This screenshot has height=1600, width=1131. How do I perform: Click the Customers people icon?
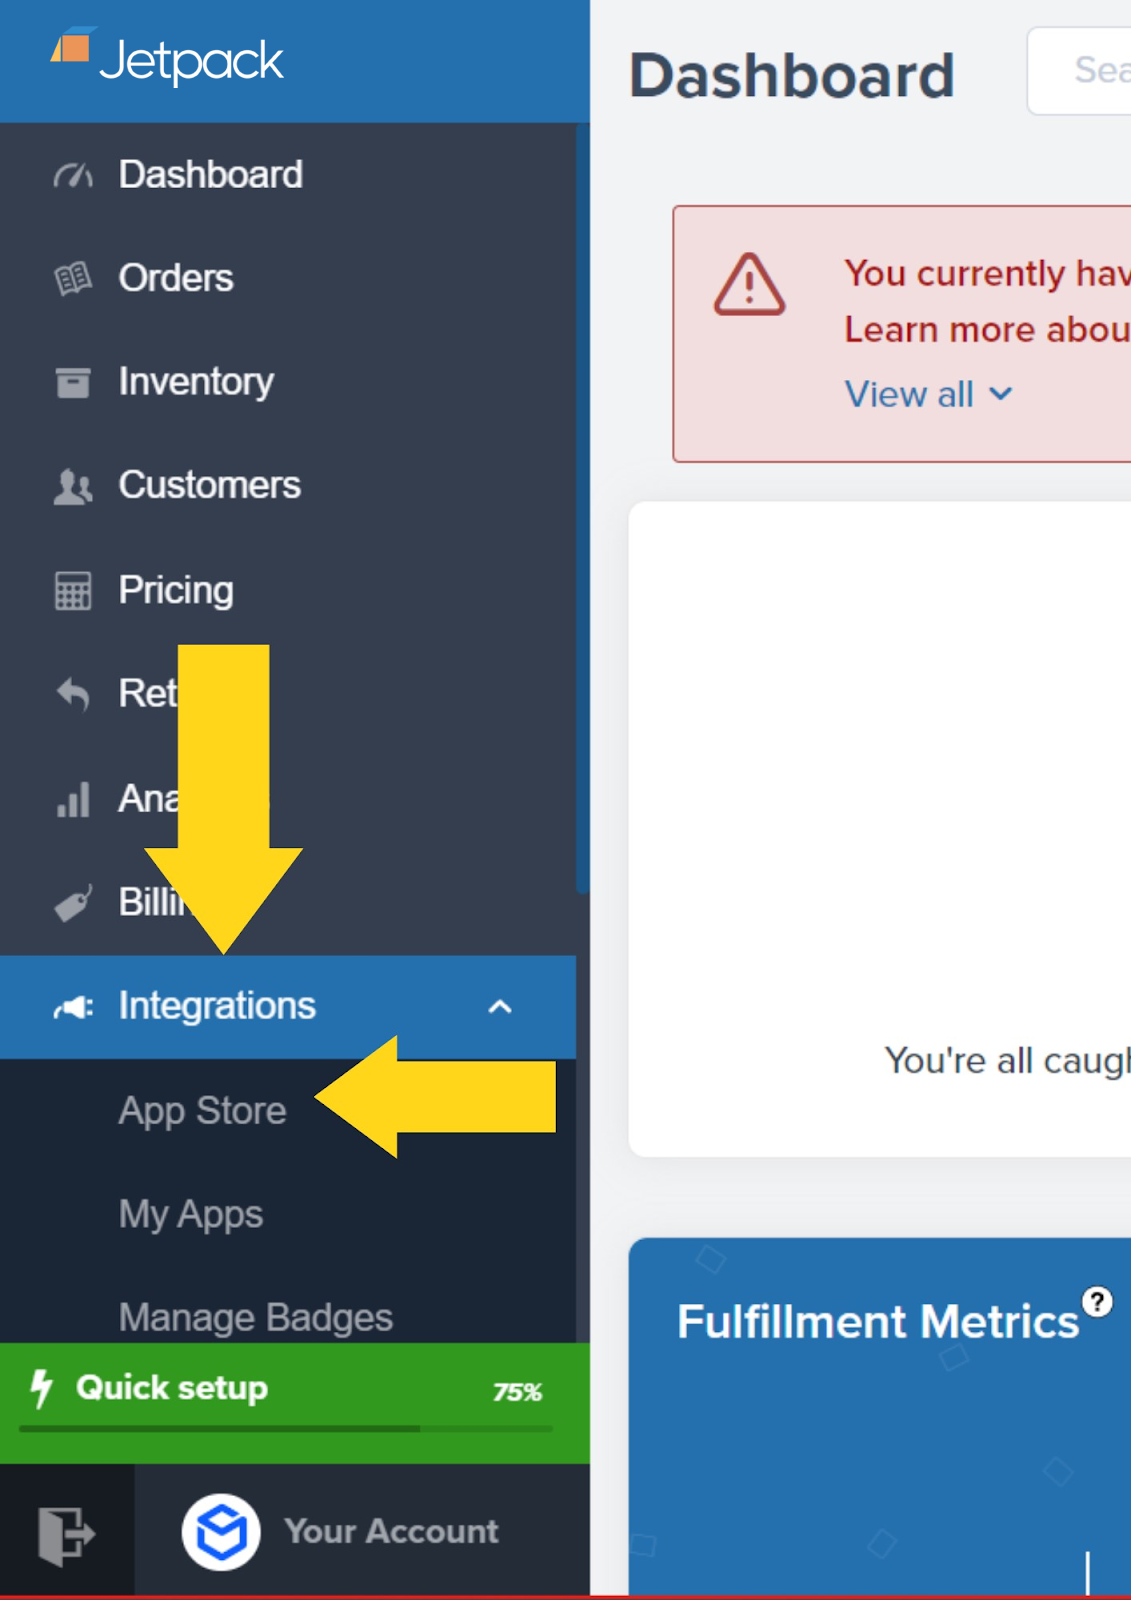pos(73,487)
